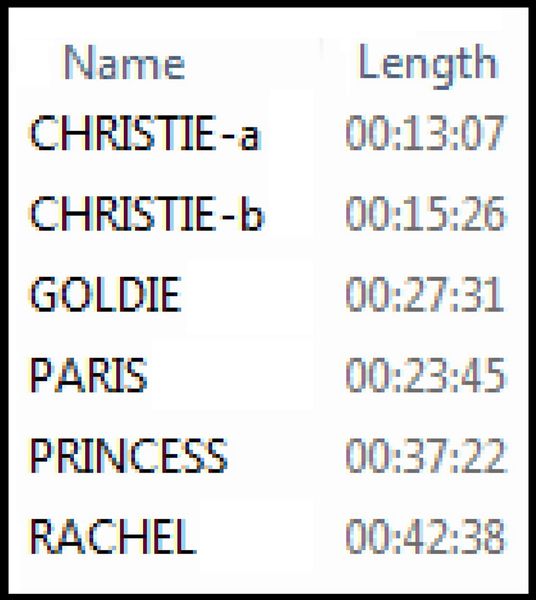This screenshot has height=600, width=536.
Task: Click blank area below the RACHEL row
Action: point(268,576)
